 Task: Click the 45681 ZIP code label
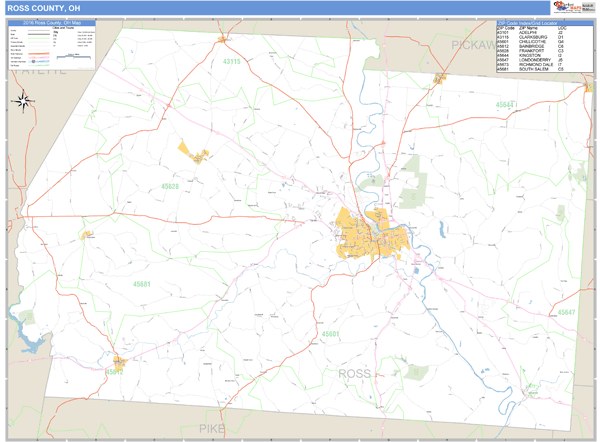pos(142,284)
